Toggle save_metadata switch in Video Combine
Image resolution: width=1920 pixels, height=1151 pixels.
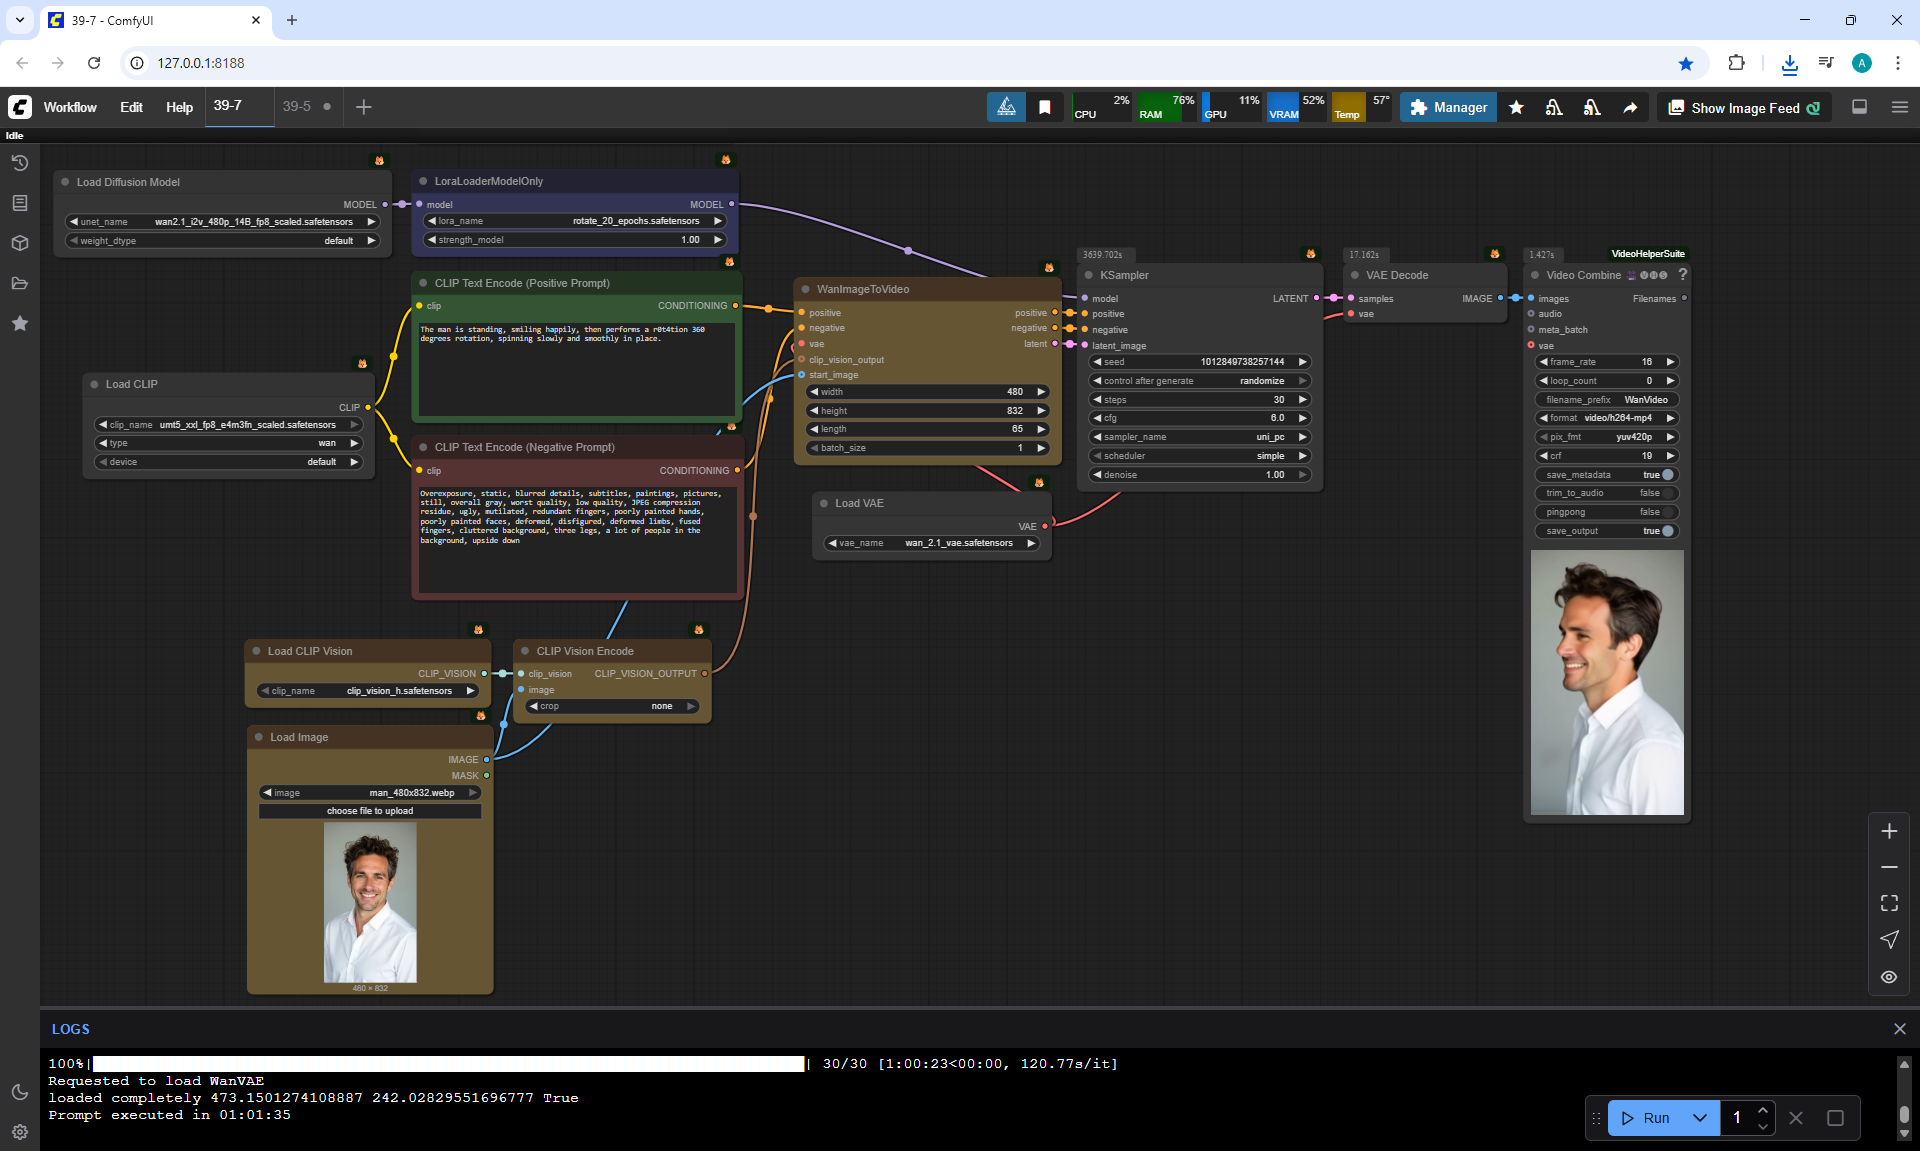tap(1667, 475)
